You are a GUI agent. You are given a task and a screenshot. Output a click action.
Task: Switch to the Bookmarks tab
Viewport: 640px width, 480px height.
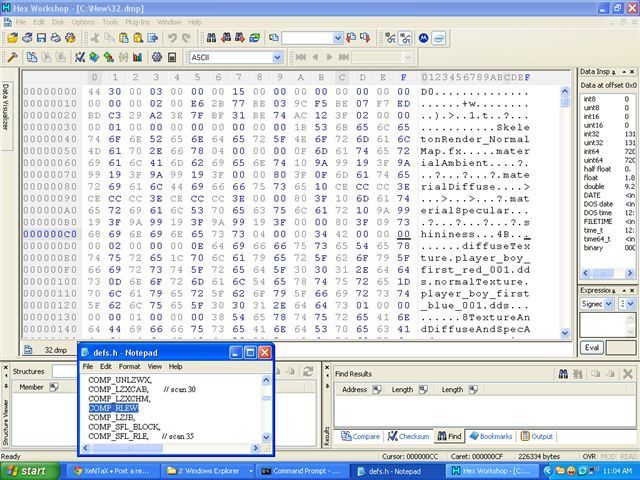pos(492,436)
